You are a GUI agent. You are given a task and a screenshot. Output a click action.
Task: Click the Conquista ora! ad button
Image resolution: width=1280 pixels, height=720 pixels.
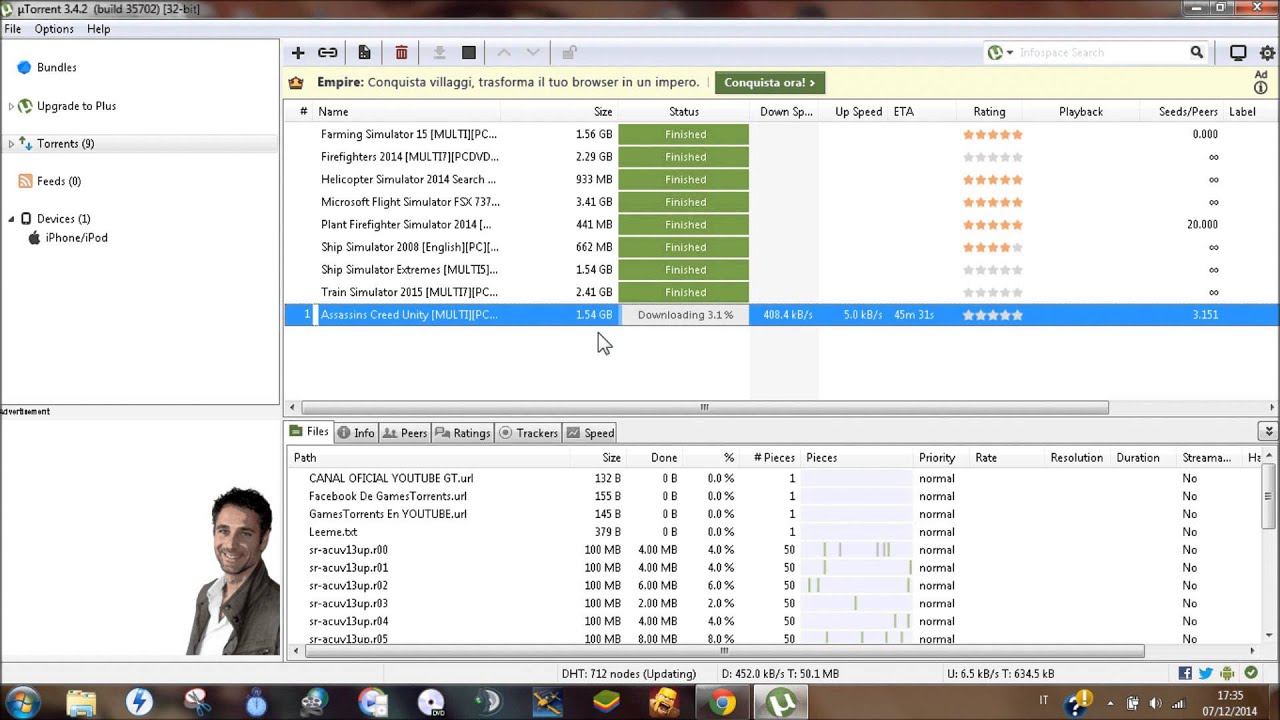pos(770,83)
